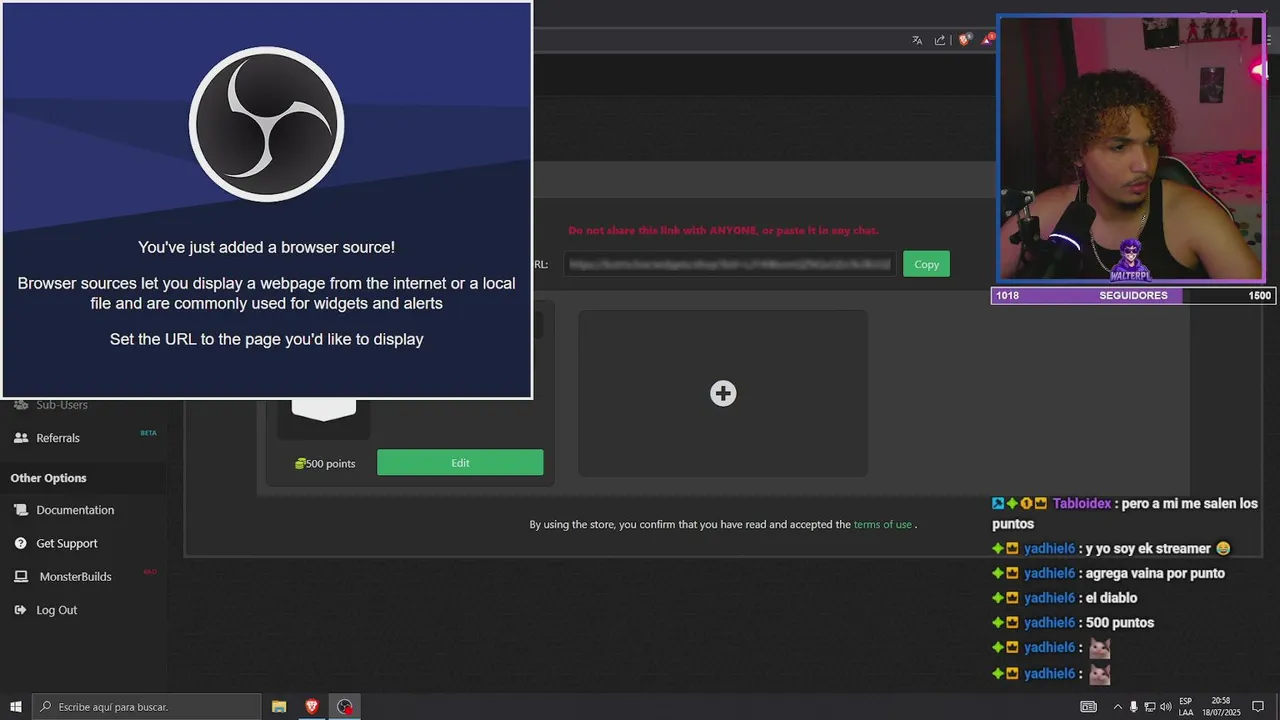Click the plus icon to add store item
The width and height of the screenshot is (1280, 720).
coord(723,393)
